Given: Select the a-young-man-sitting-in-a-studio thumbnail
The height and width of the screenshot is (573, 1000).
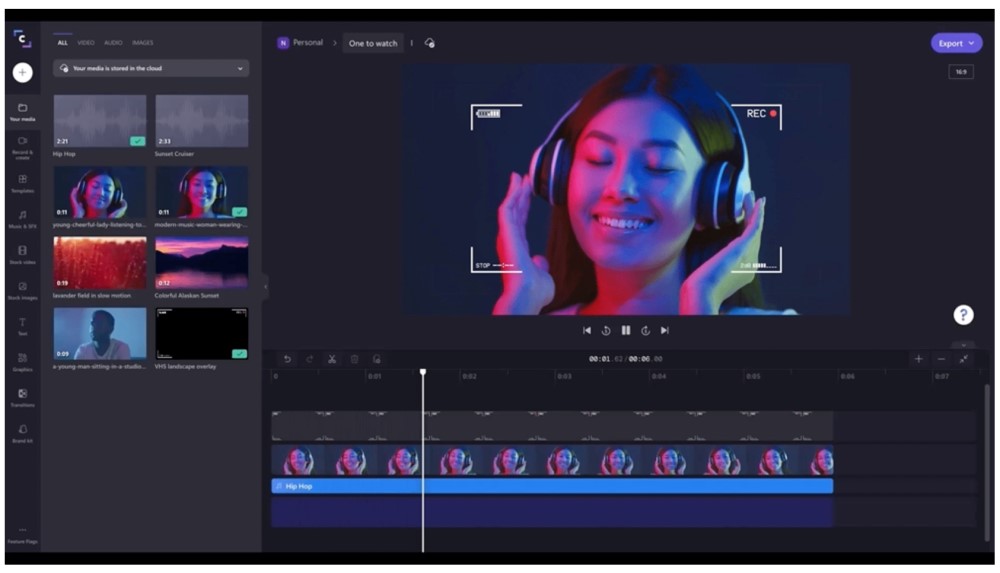Looking at the screenshot, I should 100,334.
